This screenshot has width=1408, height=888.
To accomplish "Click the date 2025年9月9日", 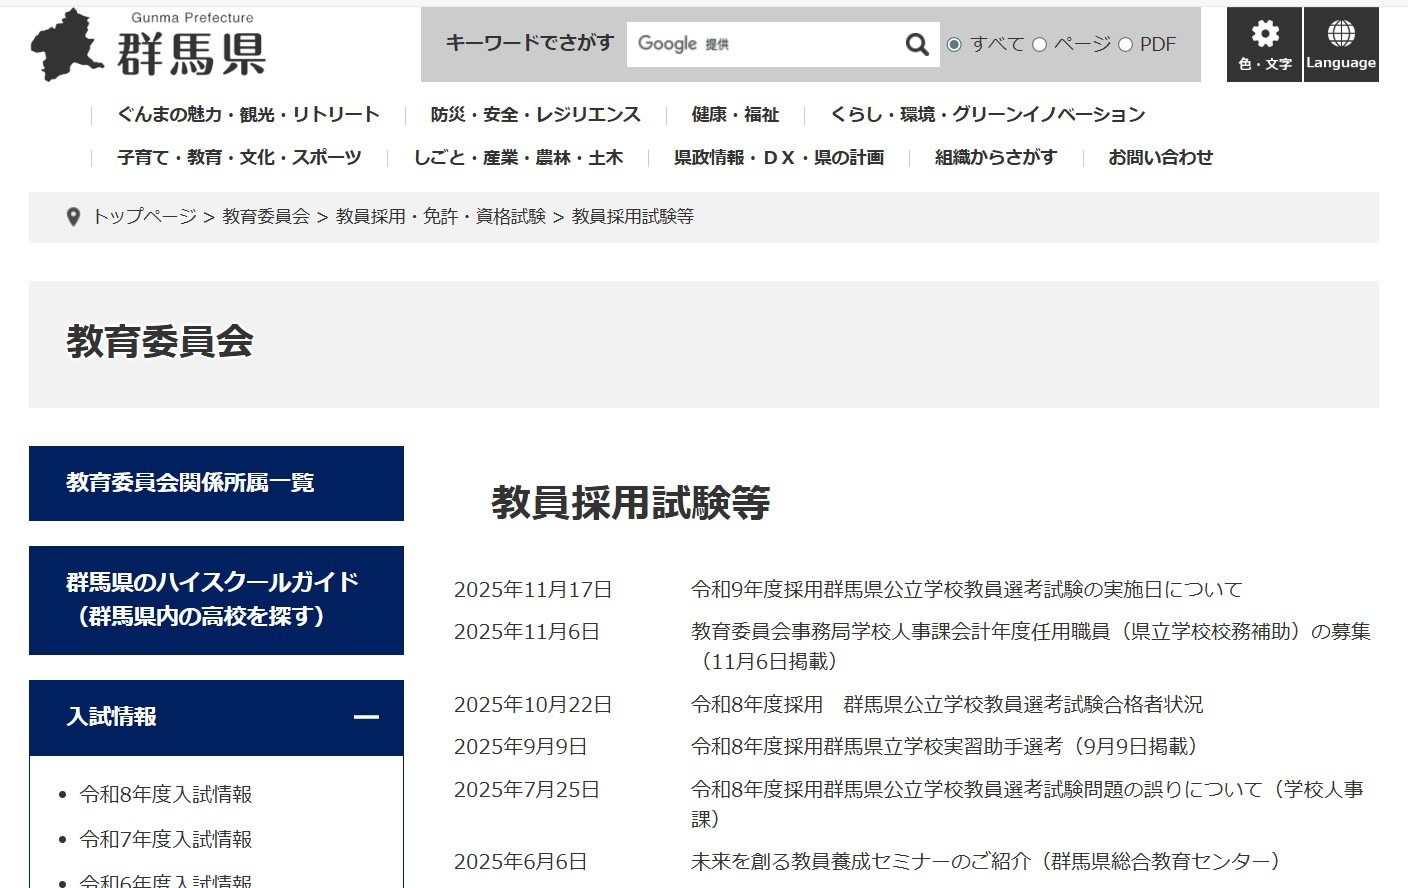I will (520, 747).
